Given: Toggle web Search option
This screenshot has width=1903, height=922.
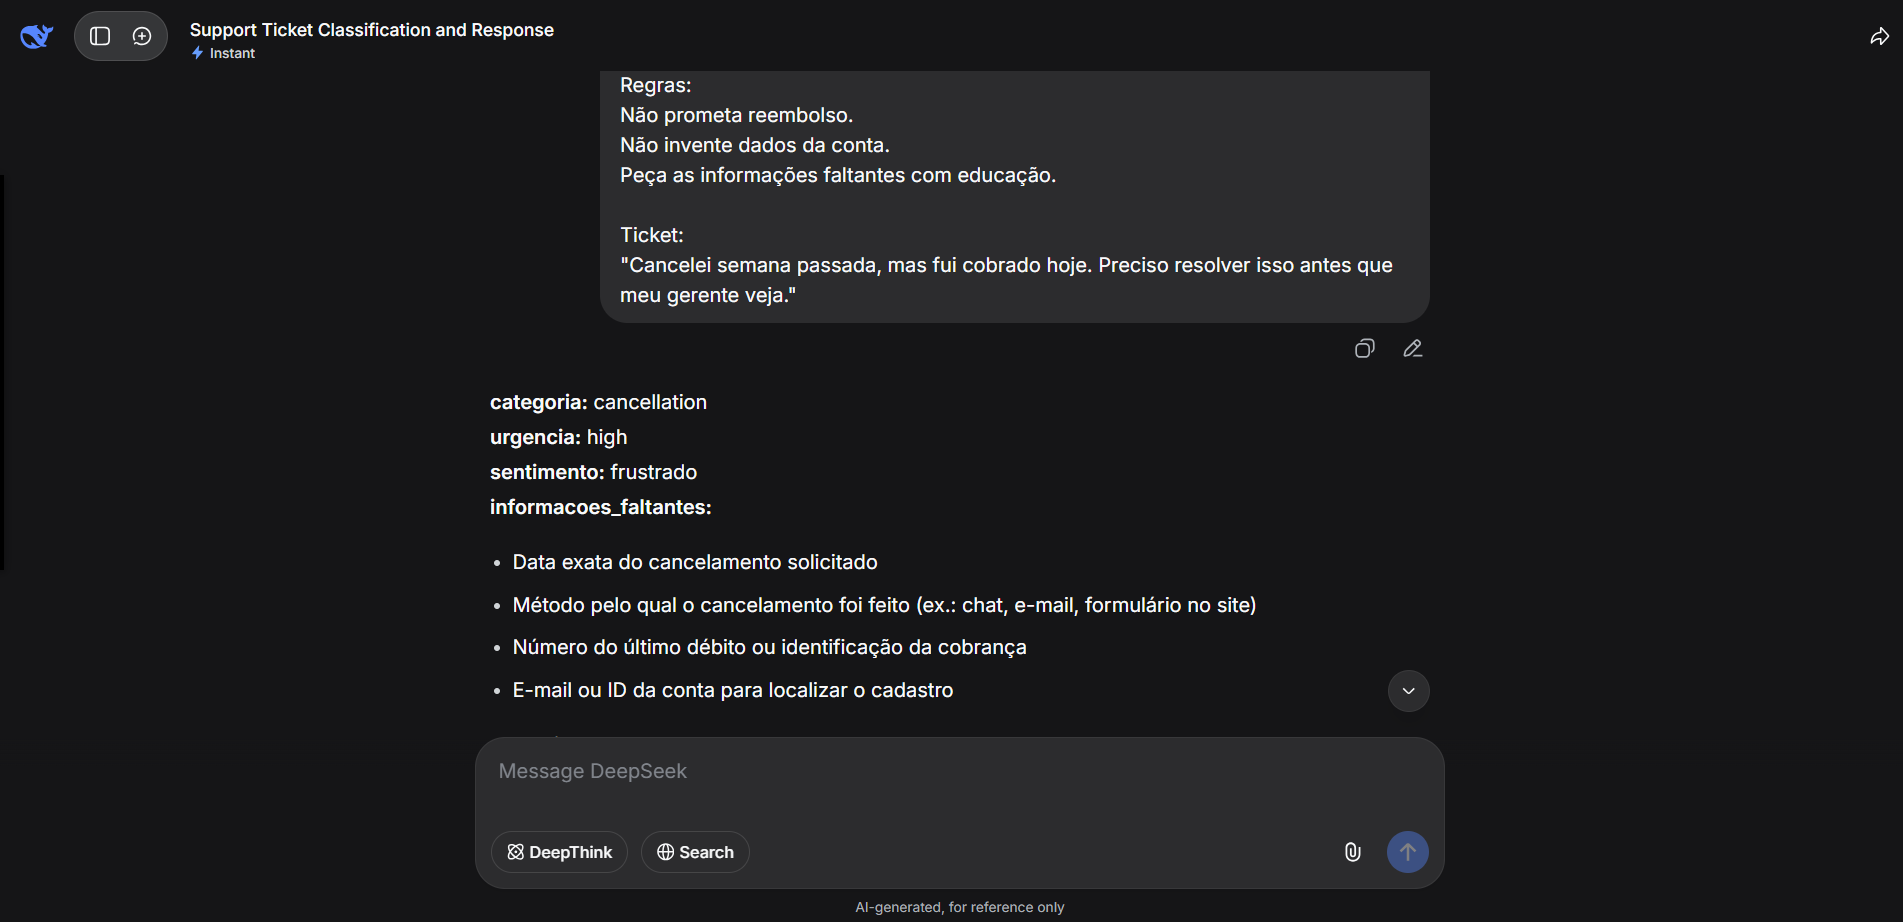Looking at the screenshot, I should pos(695,852).
